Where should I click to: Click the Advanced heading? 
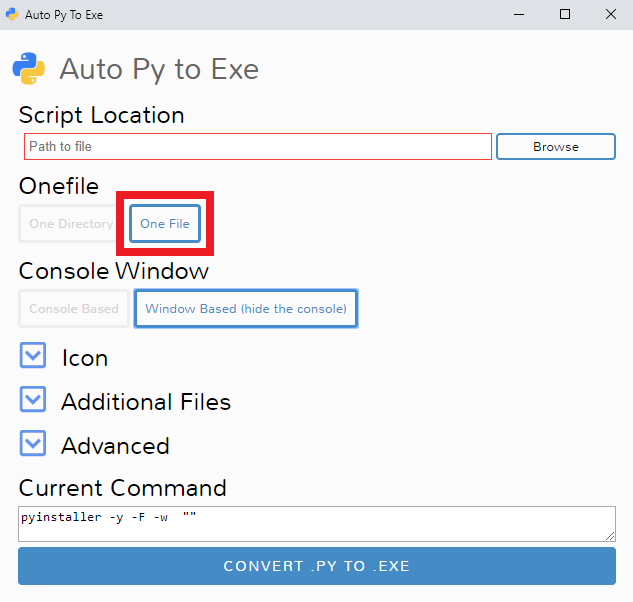(115, 446)
